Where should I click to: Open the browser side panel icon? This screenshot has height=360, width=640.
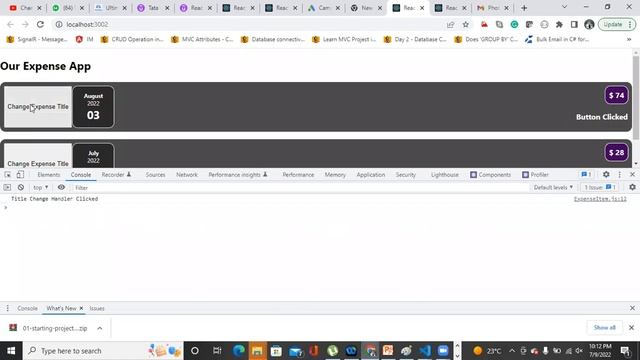point(574,24)
